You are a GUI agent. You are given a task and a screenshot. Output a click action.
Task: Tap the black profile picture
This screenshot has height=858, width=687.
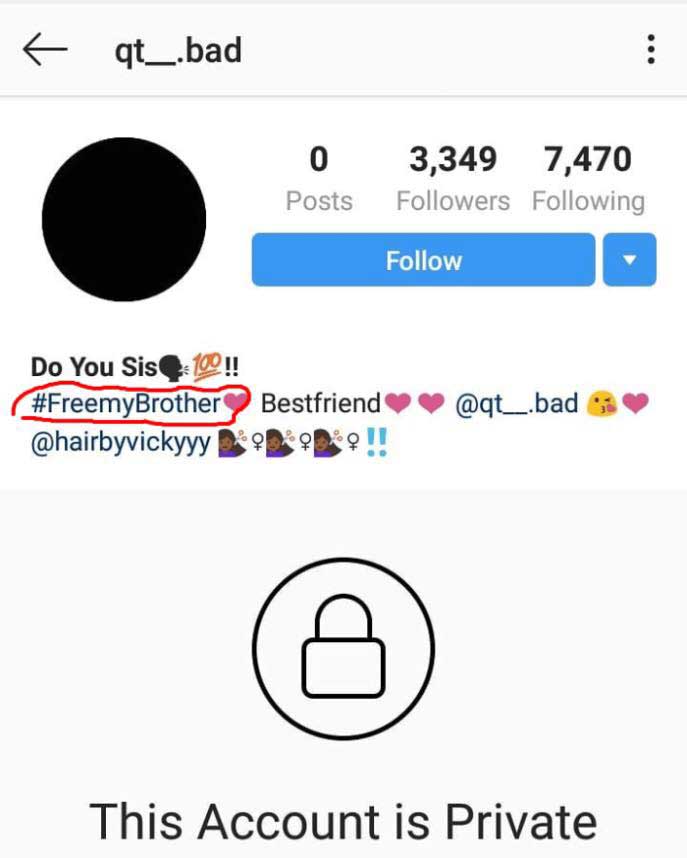point(124,219)
